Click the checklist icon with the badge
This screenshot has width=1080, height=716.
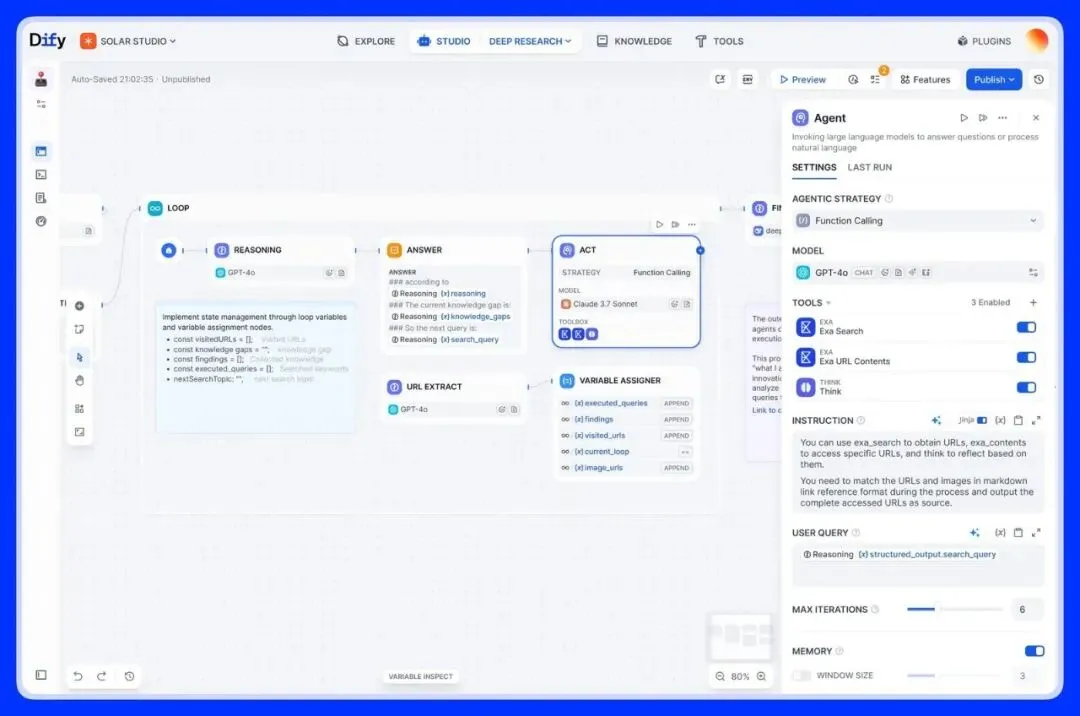876,78
